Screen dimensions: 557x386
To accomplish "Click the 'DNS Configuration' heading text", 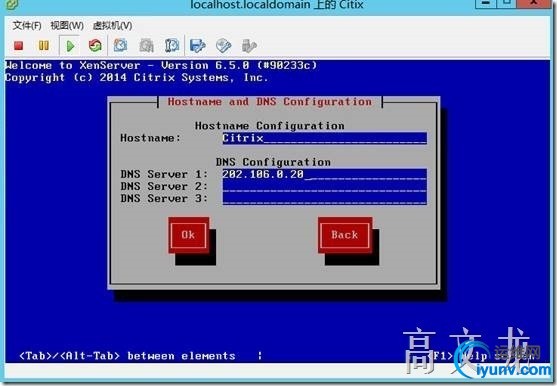I will coord(273,162).
